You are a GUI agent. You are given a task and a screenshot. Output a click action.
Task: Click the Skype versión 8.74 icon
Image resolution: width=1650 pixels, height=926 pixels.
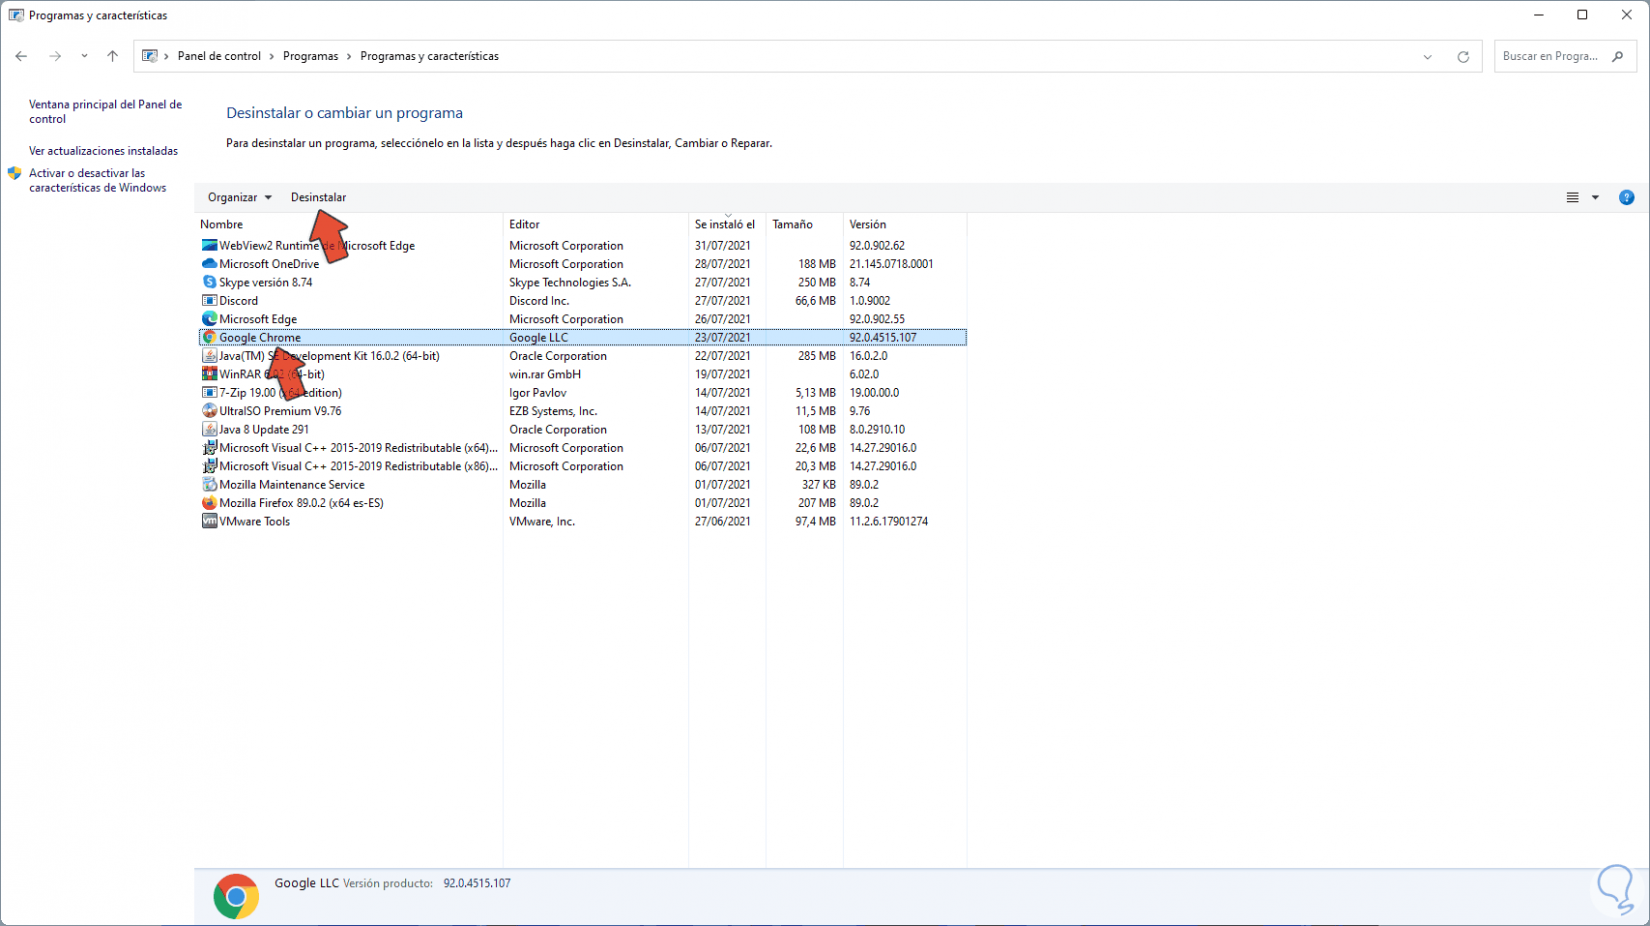point(209,282)
